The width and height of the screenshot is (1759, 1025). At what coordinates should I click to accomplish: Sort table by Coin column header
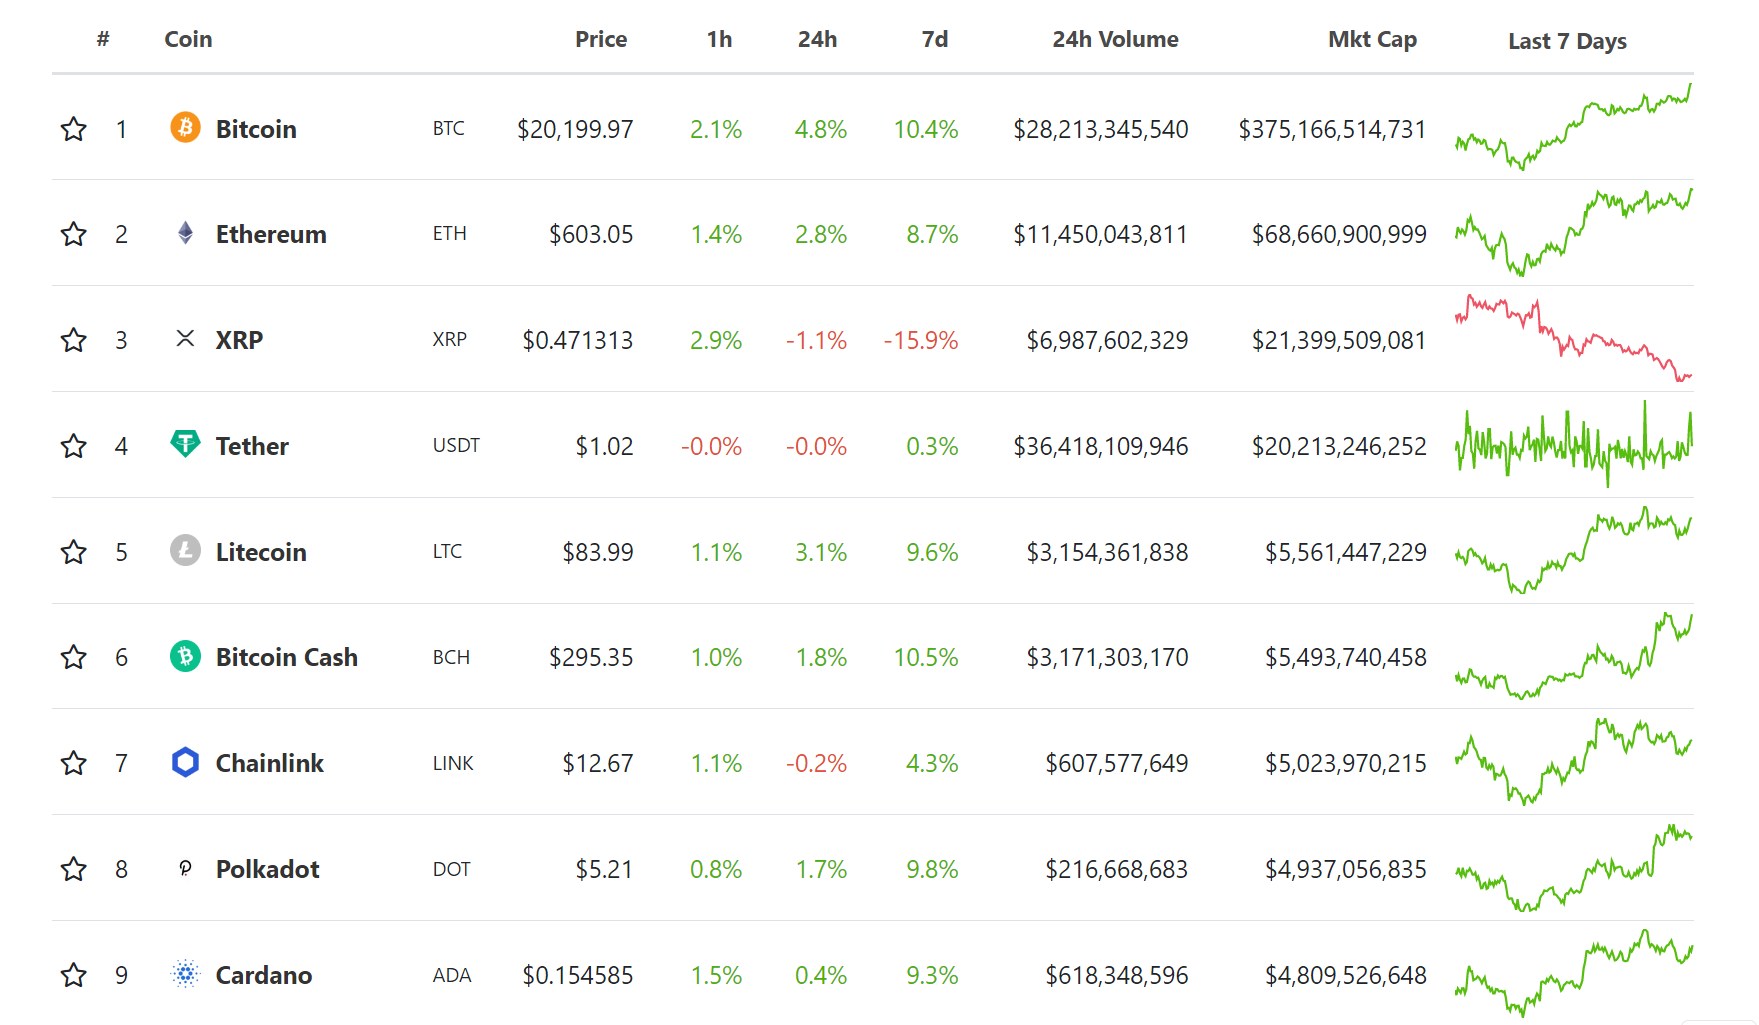click(x=188, y=39)
